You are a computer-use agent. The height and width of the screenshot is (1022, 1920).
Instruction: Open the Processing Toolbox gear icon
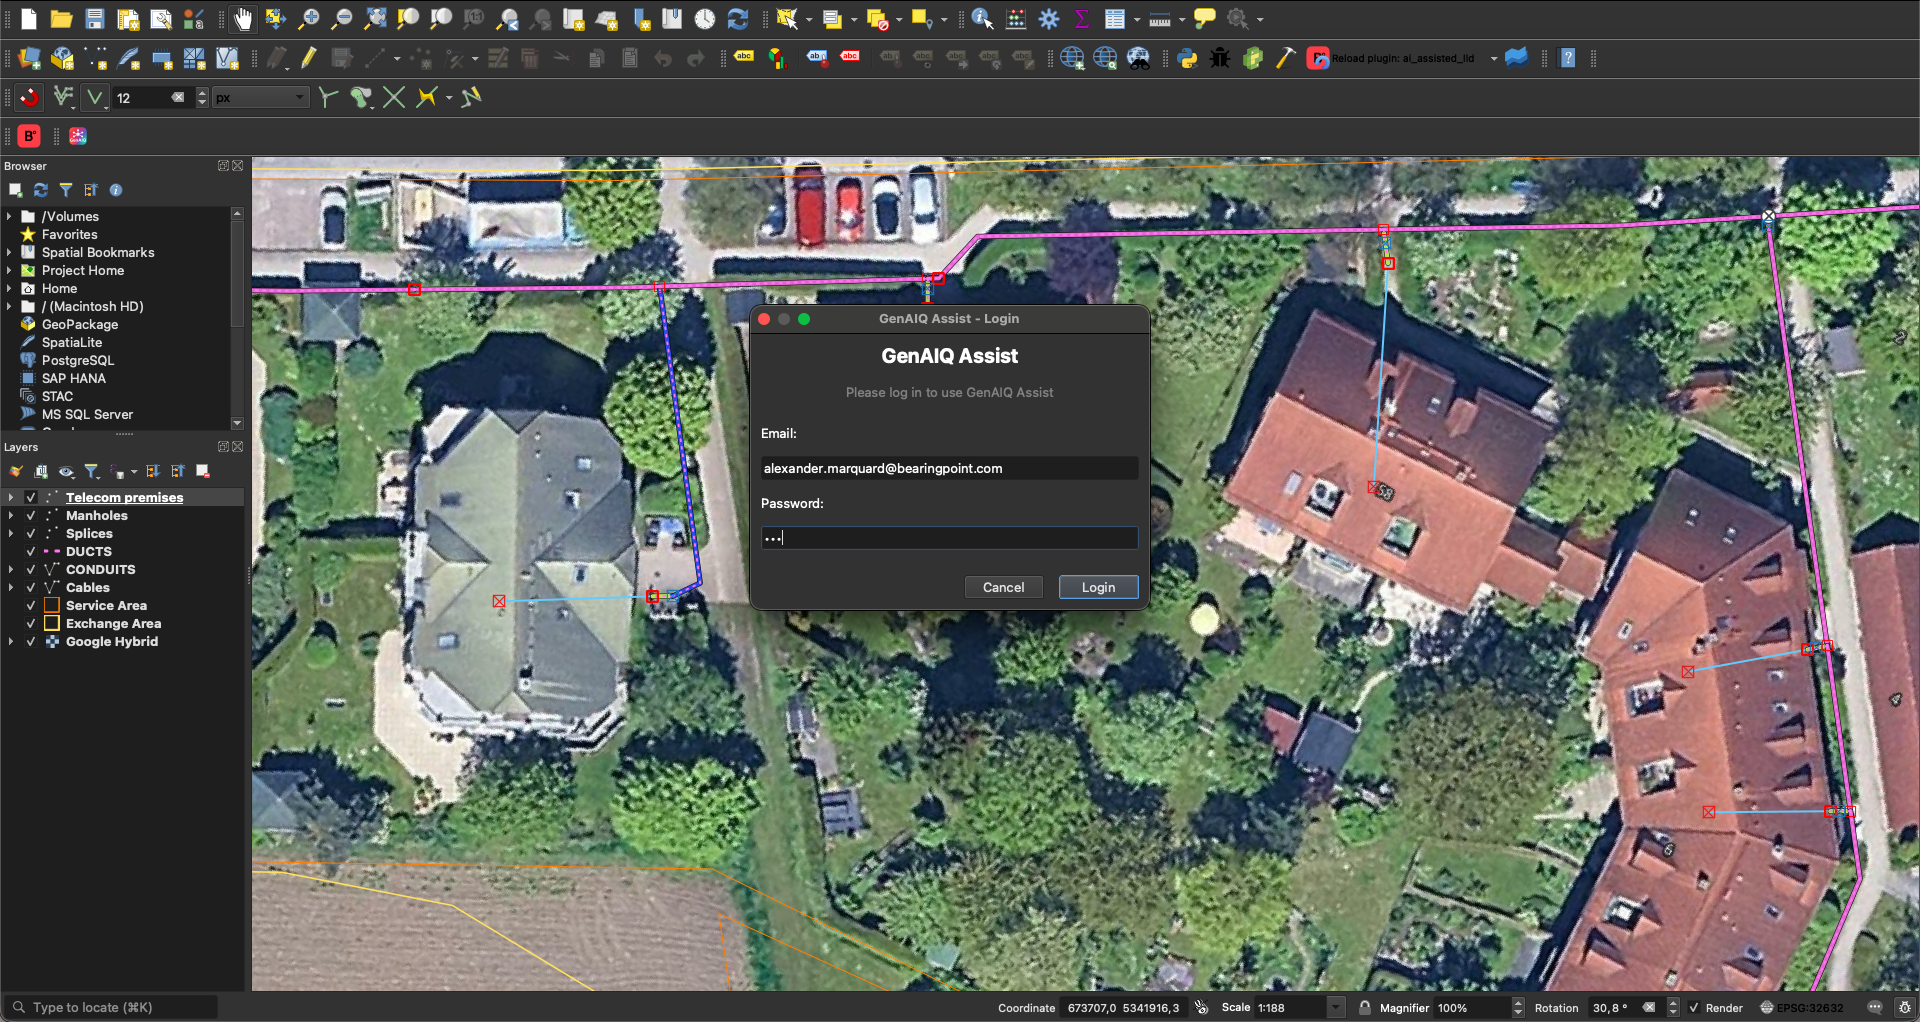tap(1049, 19)
